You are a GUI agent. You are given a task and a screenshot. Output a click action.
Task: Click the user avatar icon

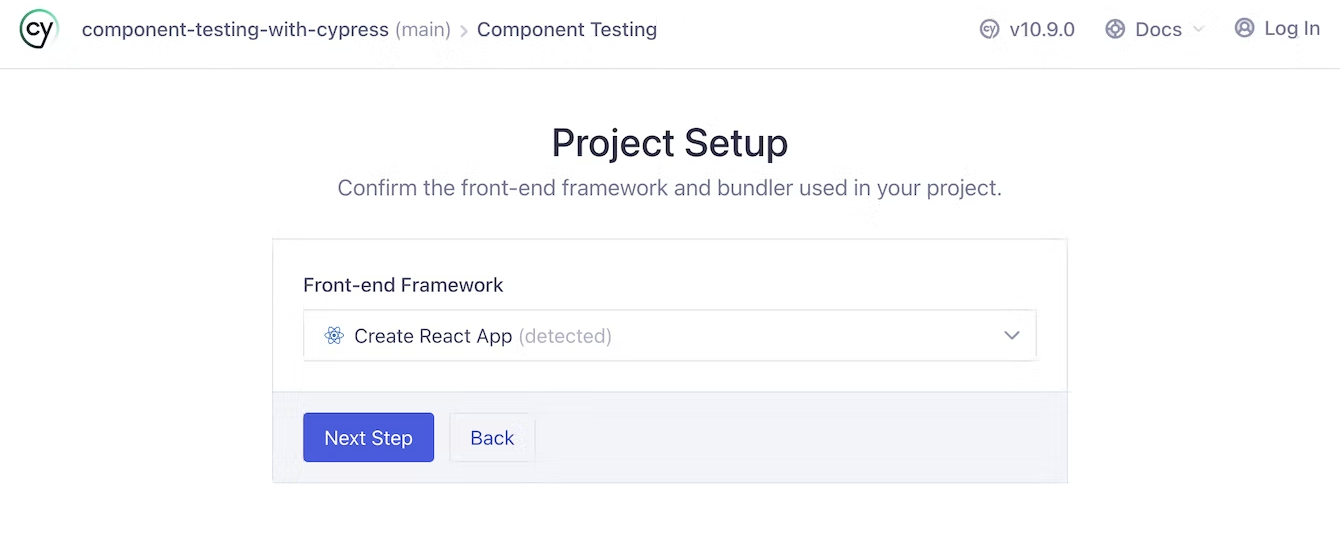1244,28
